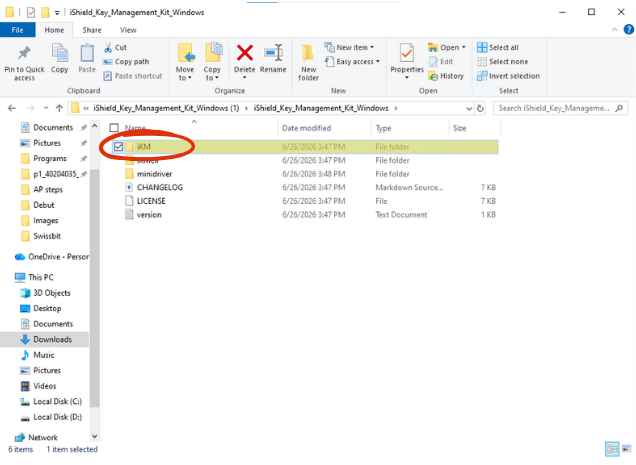Screen dimensions: 636x465
Task: Click the red Delete icon
Action: point(245,53)
